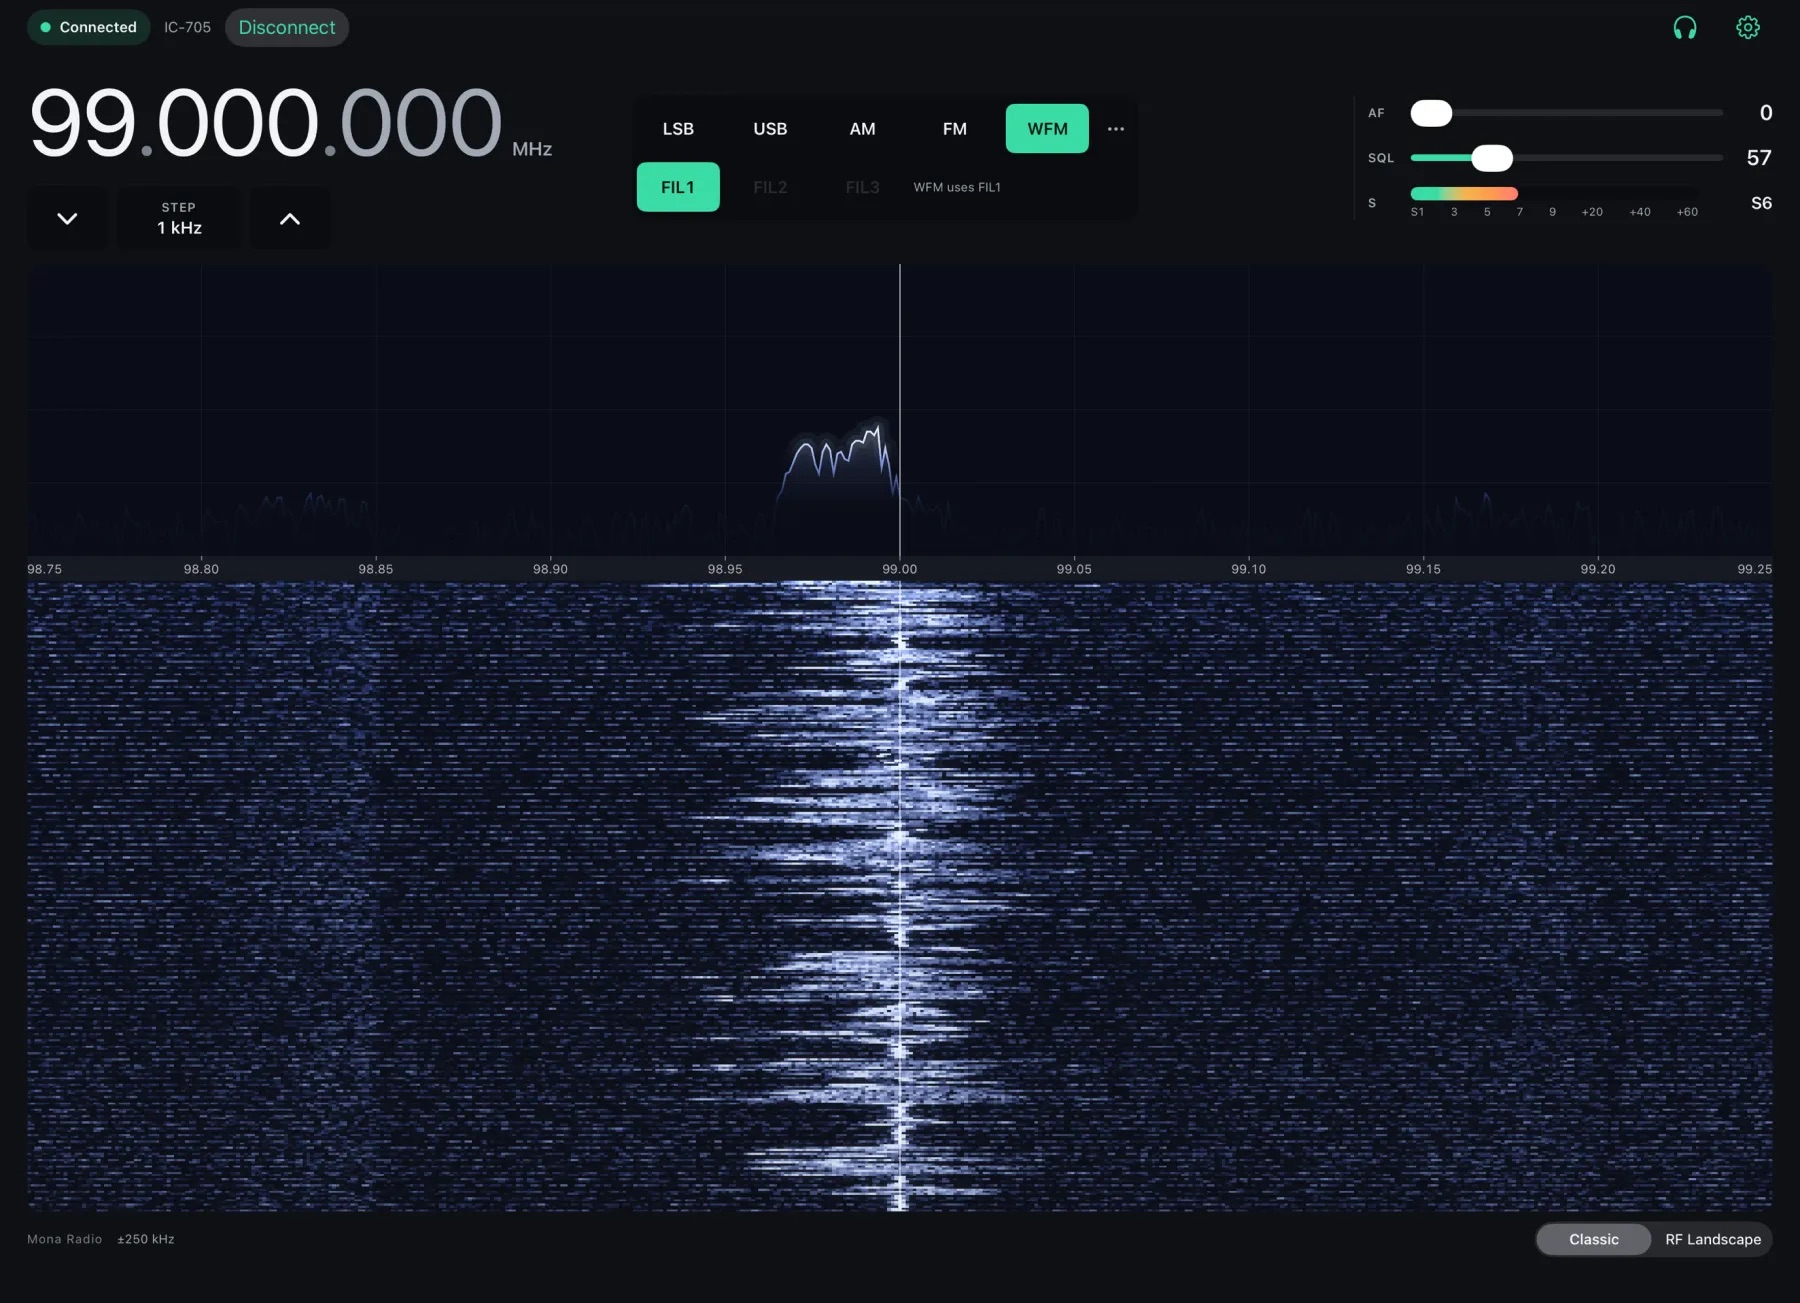Step frequency up with chevron arrow
The image size is (1800, 1303).
[x=289, y=218]
